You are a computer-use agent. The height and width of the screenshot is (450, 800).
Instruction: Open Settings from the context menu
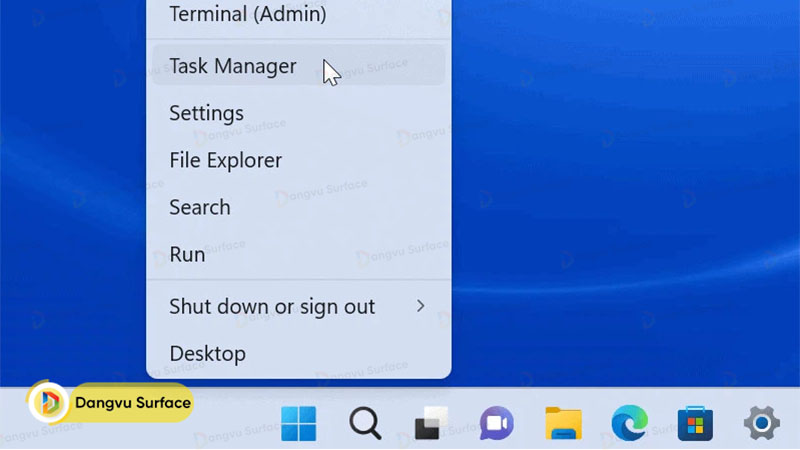pos(298,113)
